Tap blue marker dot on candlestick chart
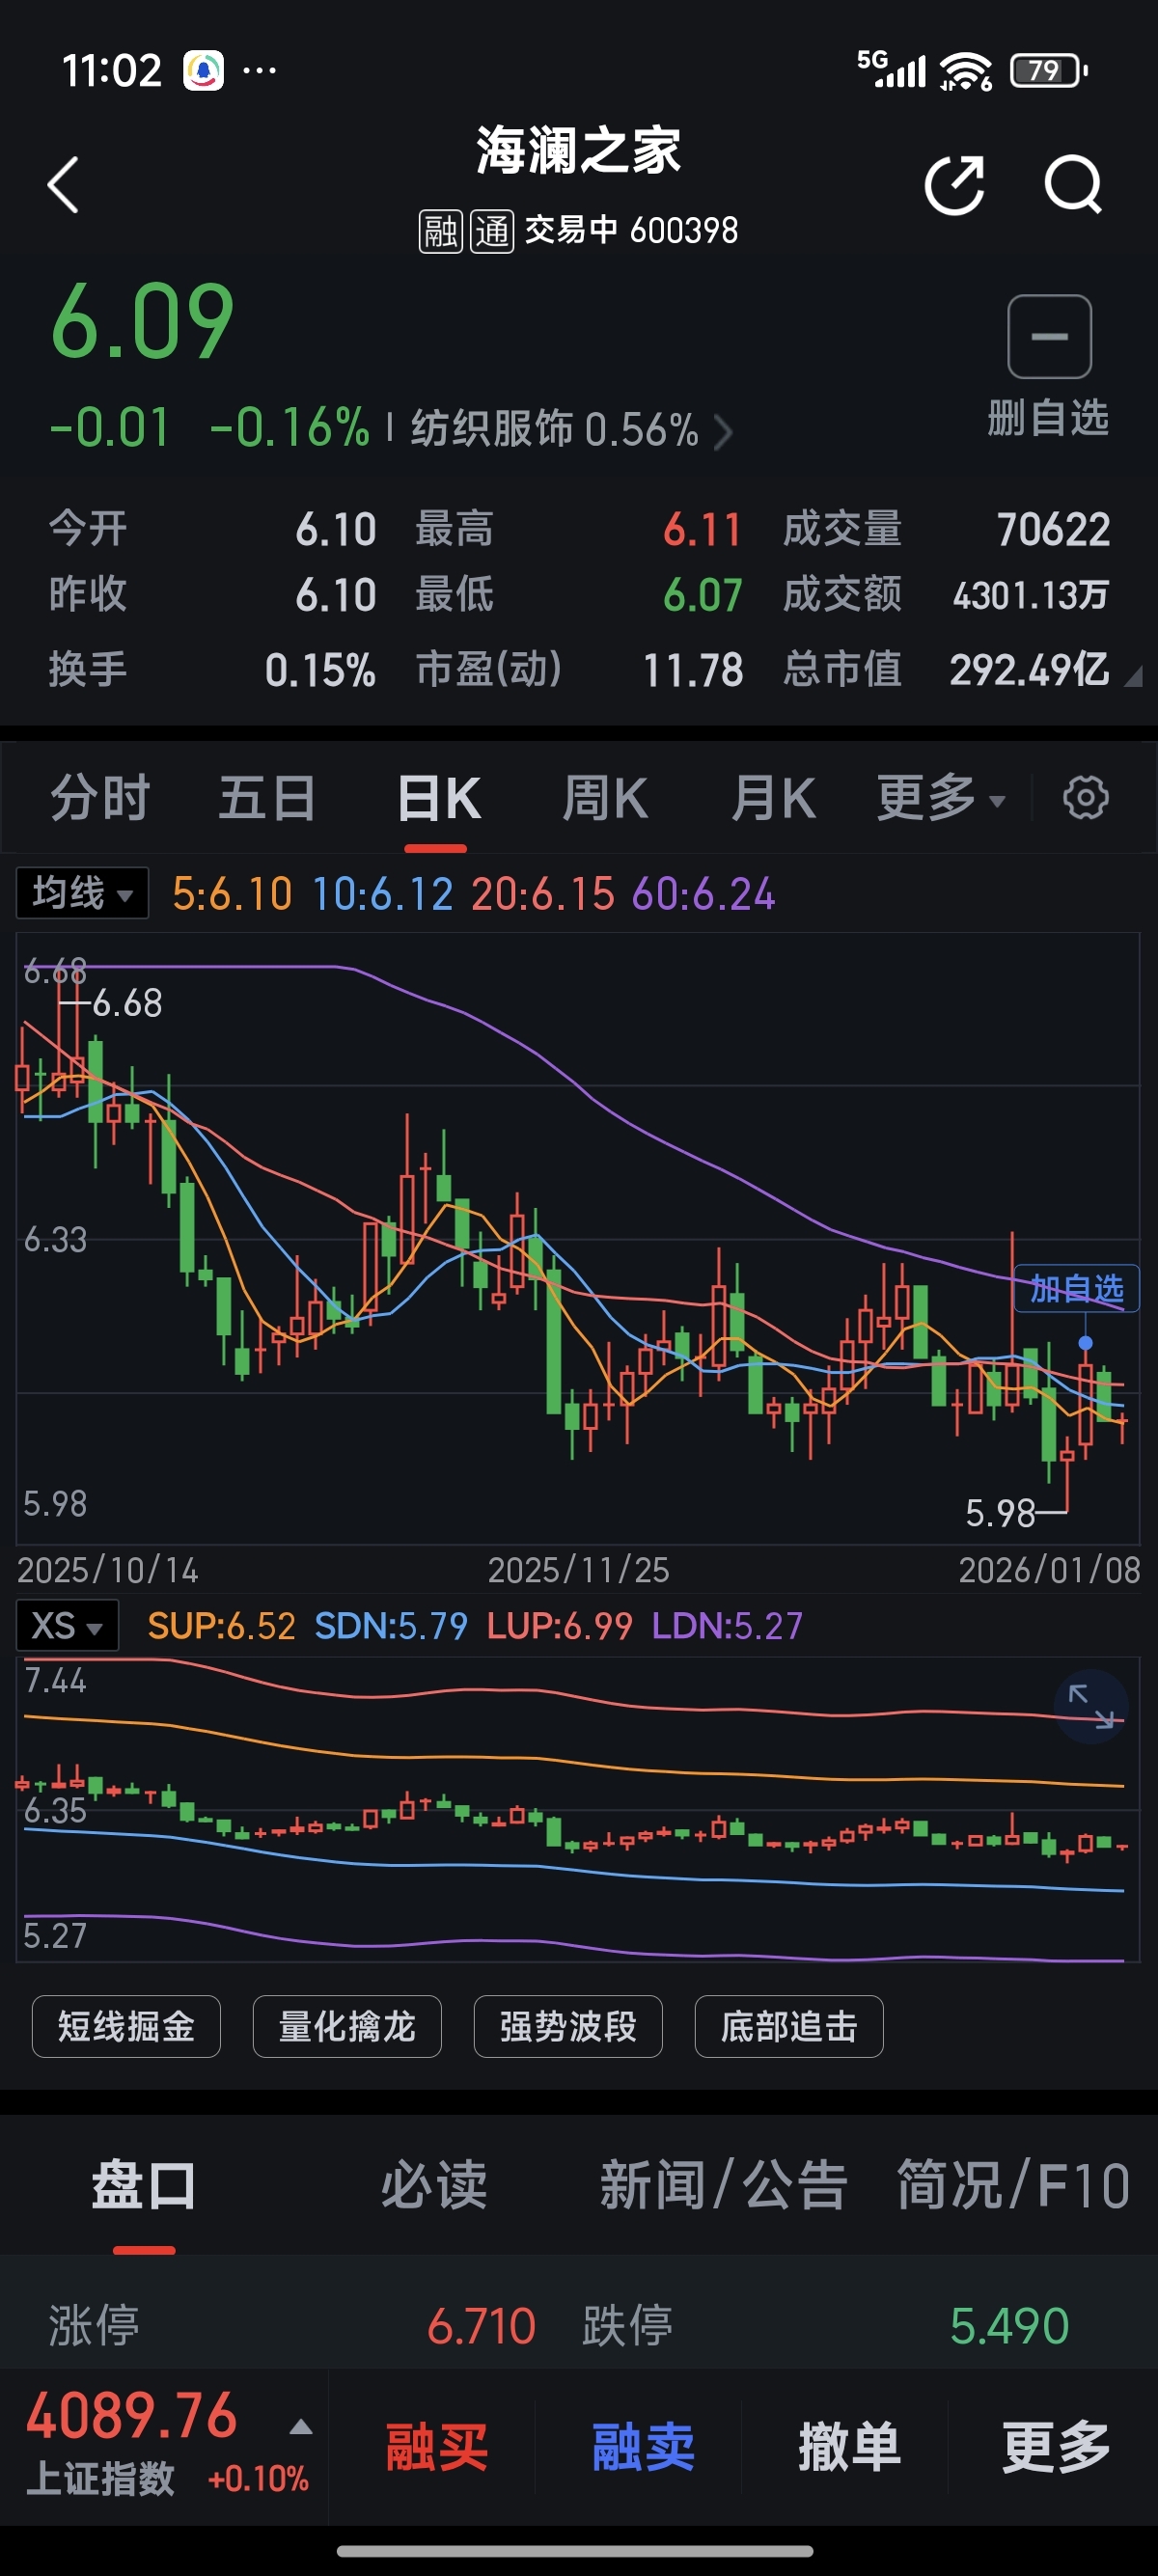Image resolution: width=1158 pixels, height=2576 pixels. pyautogui.click(x=1085, y=1343)
